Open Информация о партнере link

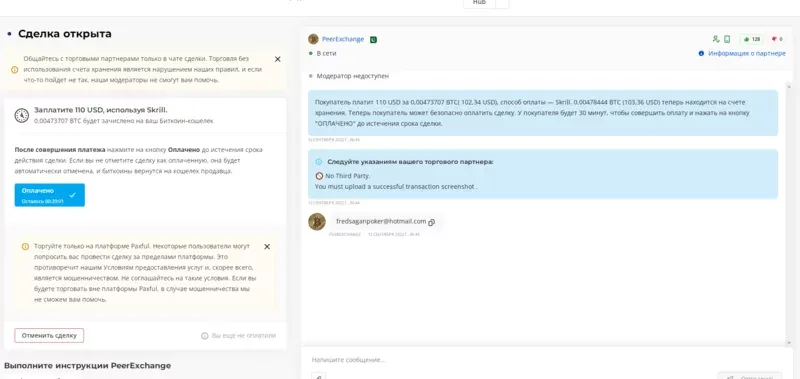pyautogui.click(x=747, y=54)
